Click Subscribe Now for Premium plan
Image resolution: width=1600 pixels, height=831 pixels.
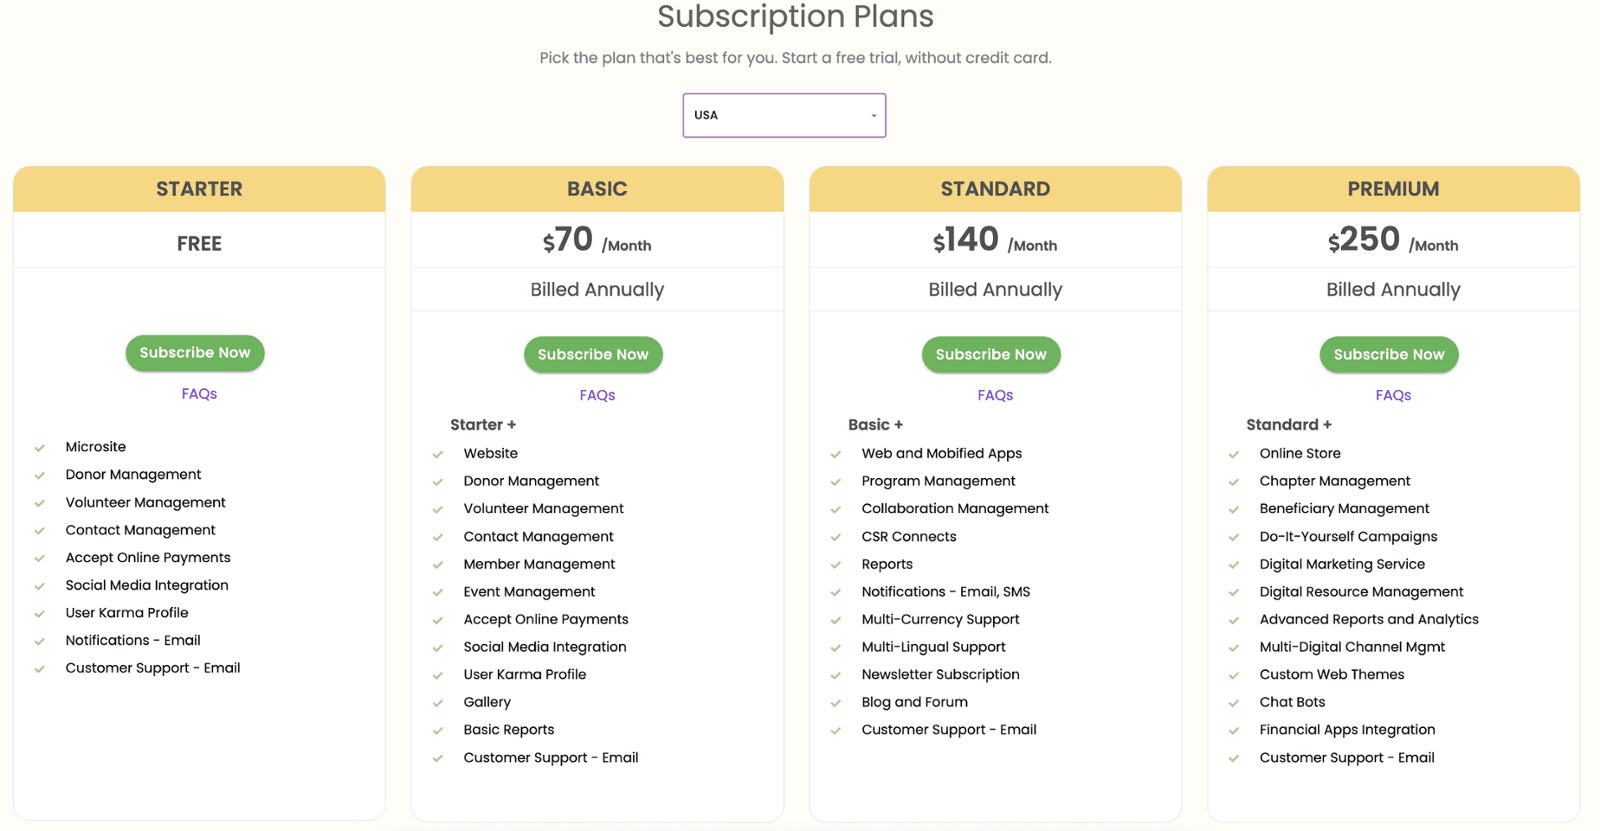(x=1389, y=355)
